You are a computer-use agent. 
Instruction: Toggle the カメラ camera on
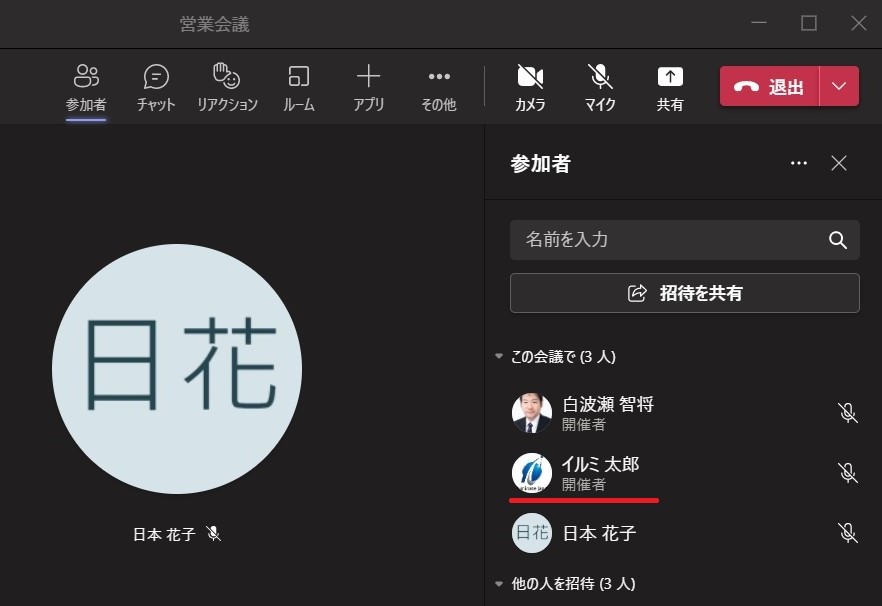530,88
